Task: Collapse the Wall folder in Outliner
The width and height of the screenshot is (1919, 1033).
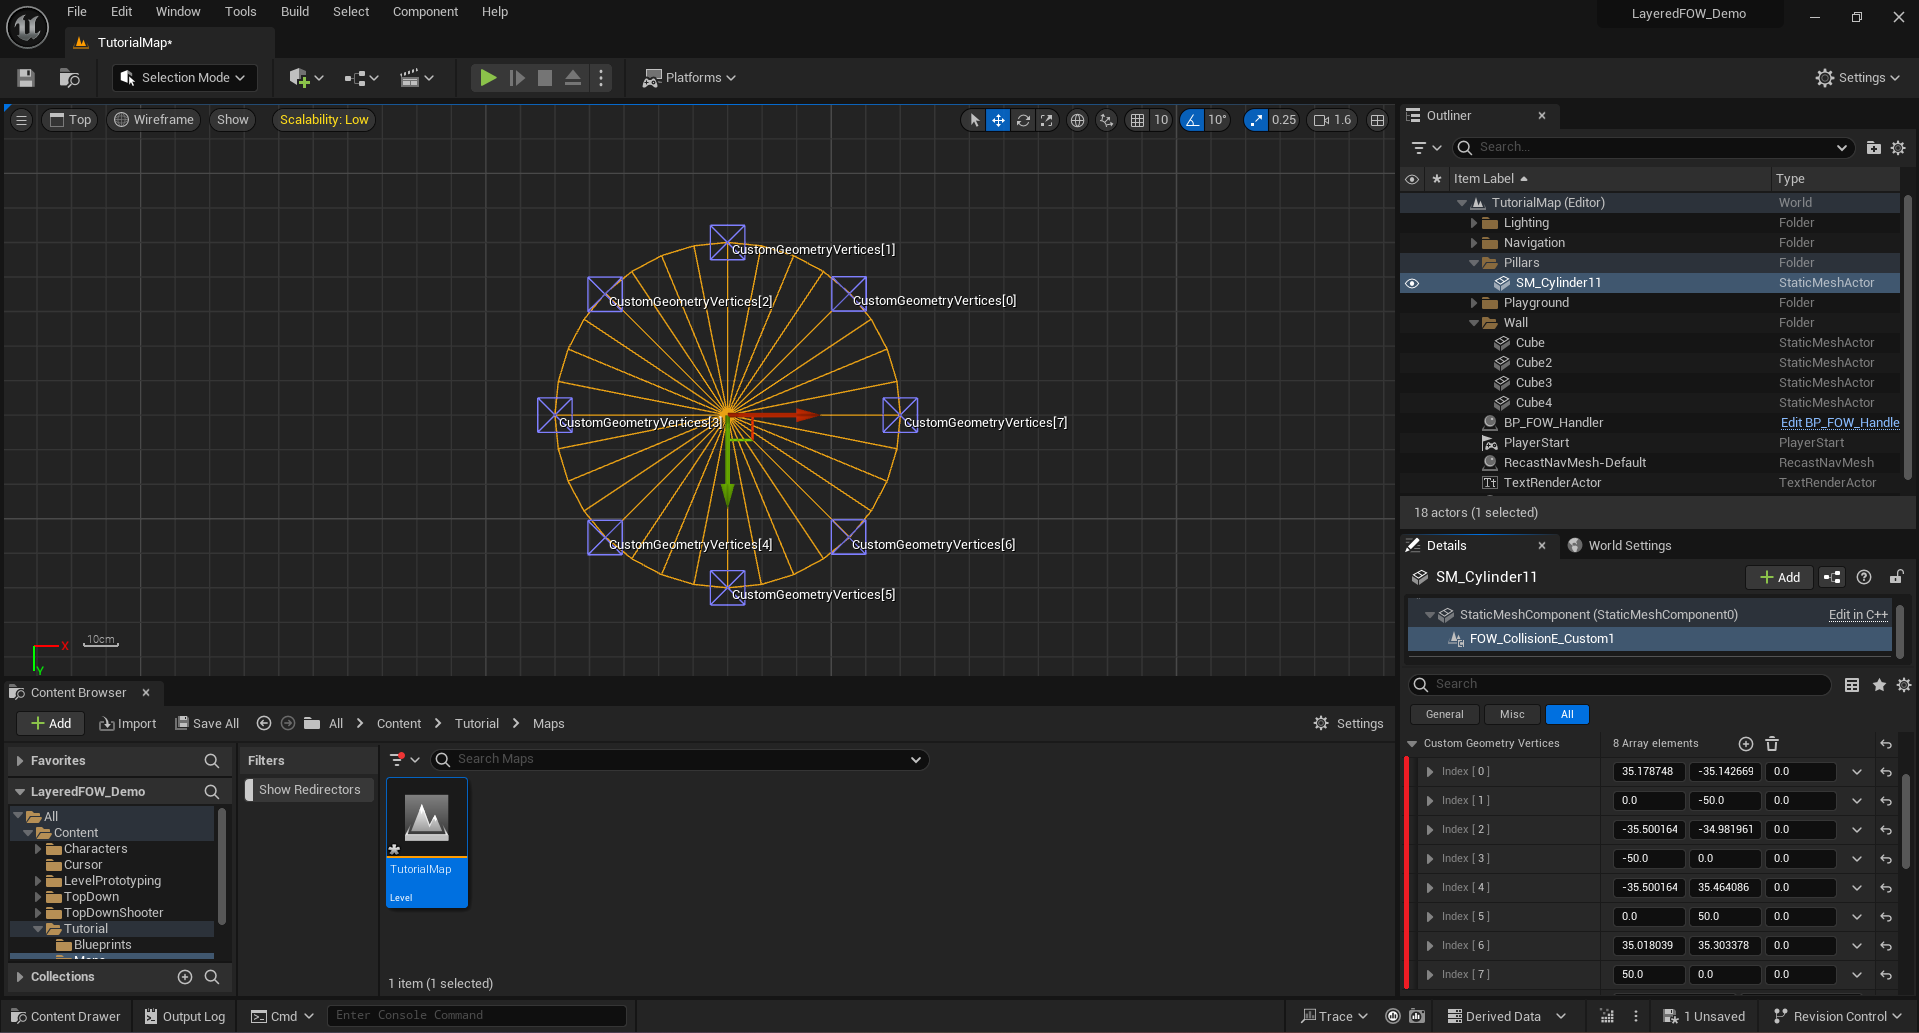Action: click(1473, 323)
